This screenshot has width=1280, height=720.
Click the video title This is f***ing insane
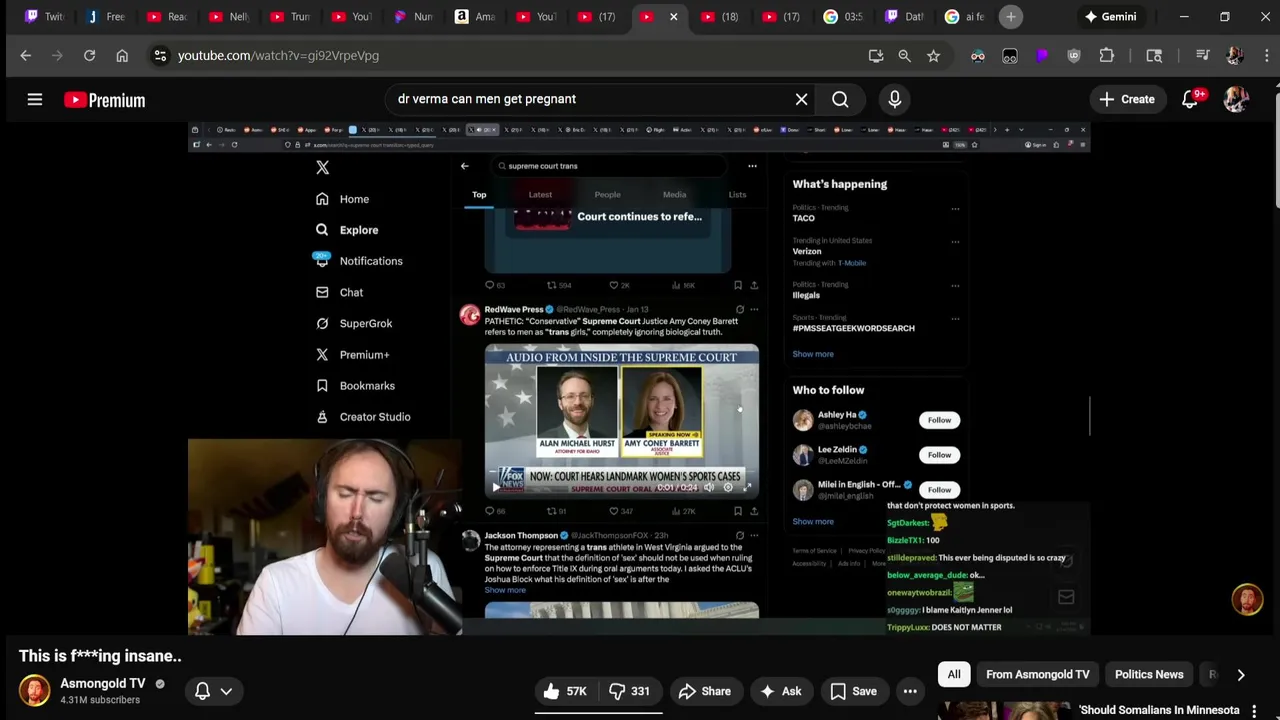click(x=100, y=656)
